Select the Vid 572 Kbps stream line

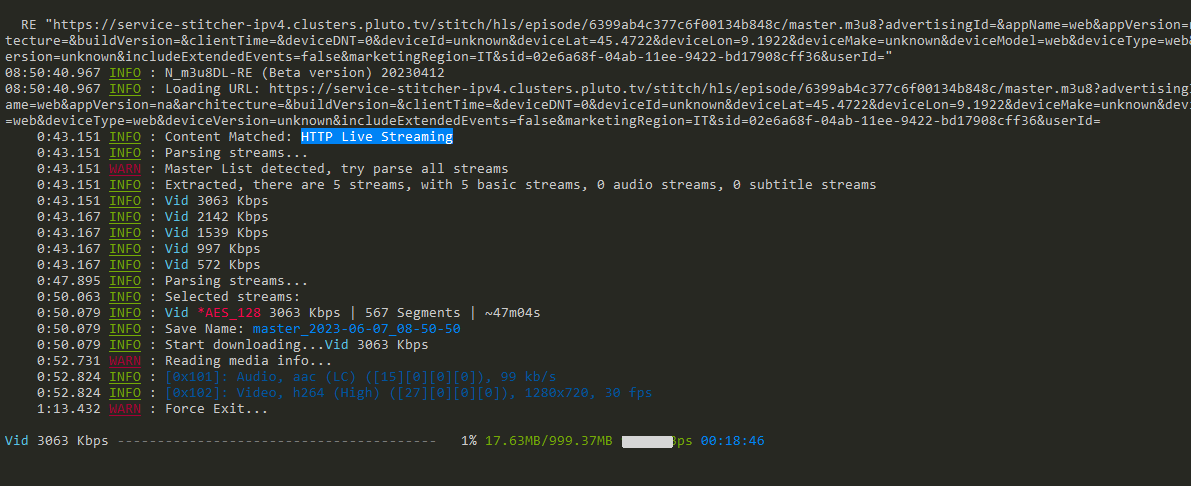212,265
